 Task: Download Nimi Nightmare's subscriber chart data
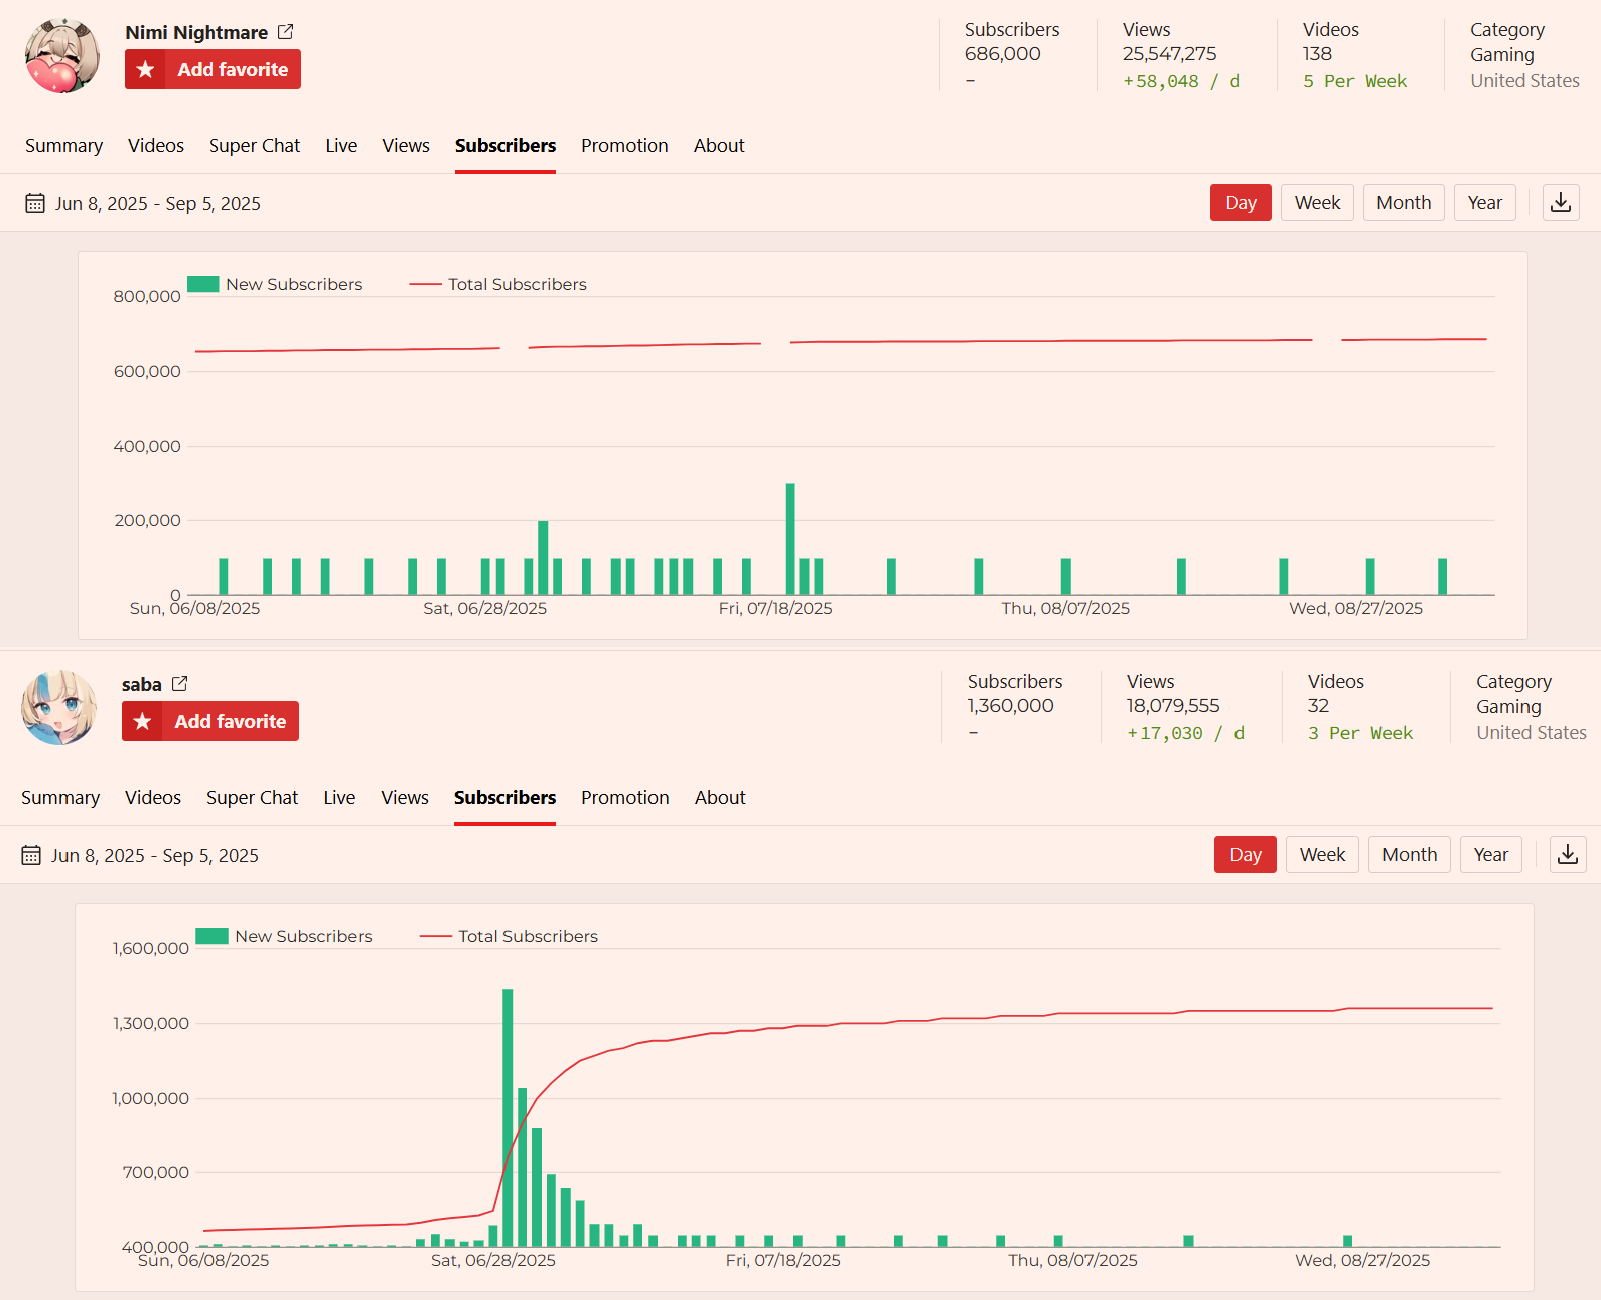1561,203
